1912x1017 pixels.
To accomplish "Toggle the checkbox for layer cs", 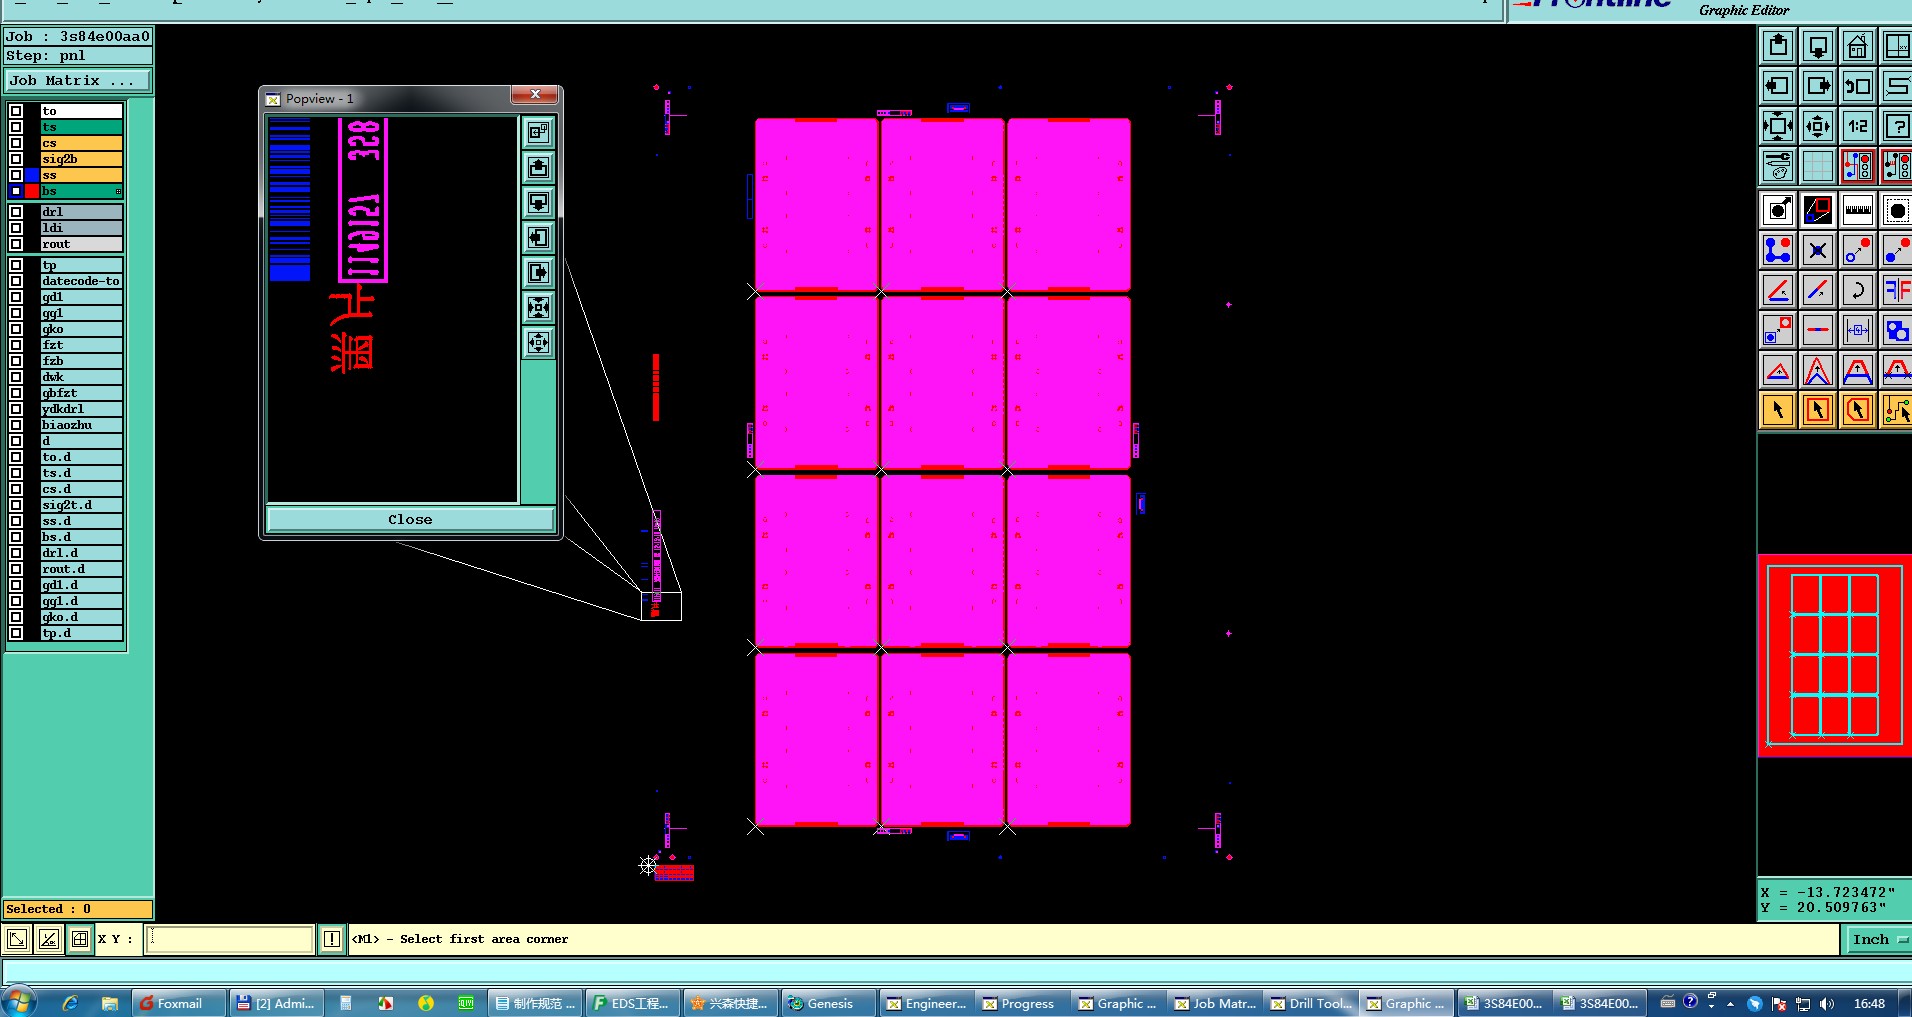I will [16, 143].
